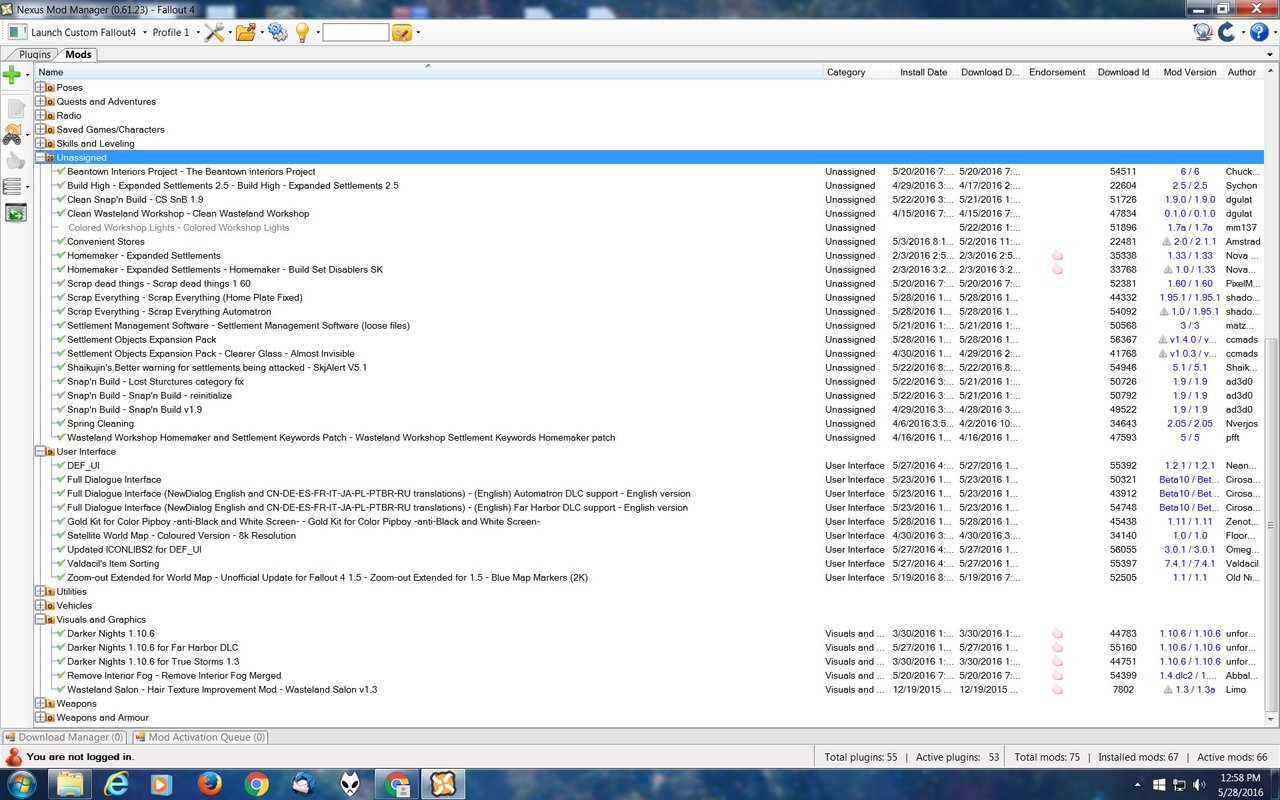Screen dimensions: 1280x800
Task: Toggle the DEF_UI mod checkmark
Action: click(61, 465)
